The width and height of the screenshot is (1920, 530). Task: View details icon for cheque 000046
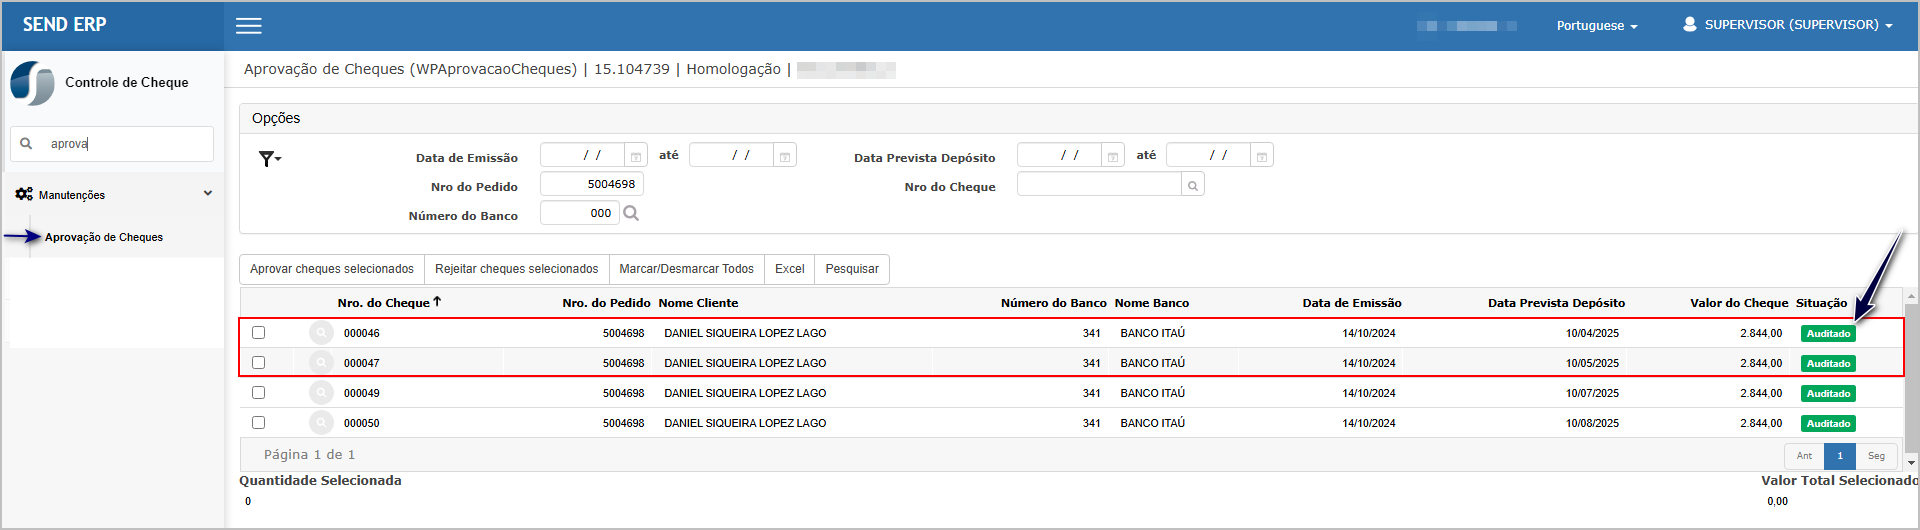click(x=321, y=333)
